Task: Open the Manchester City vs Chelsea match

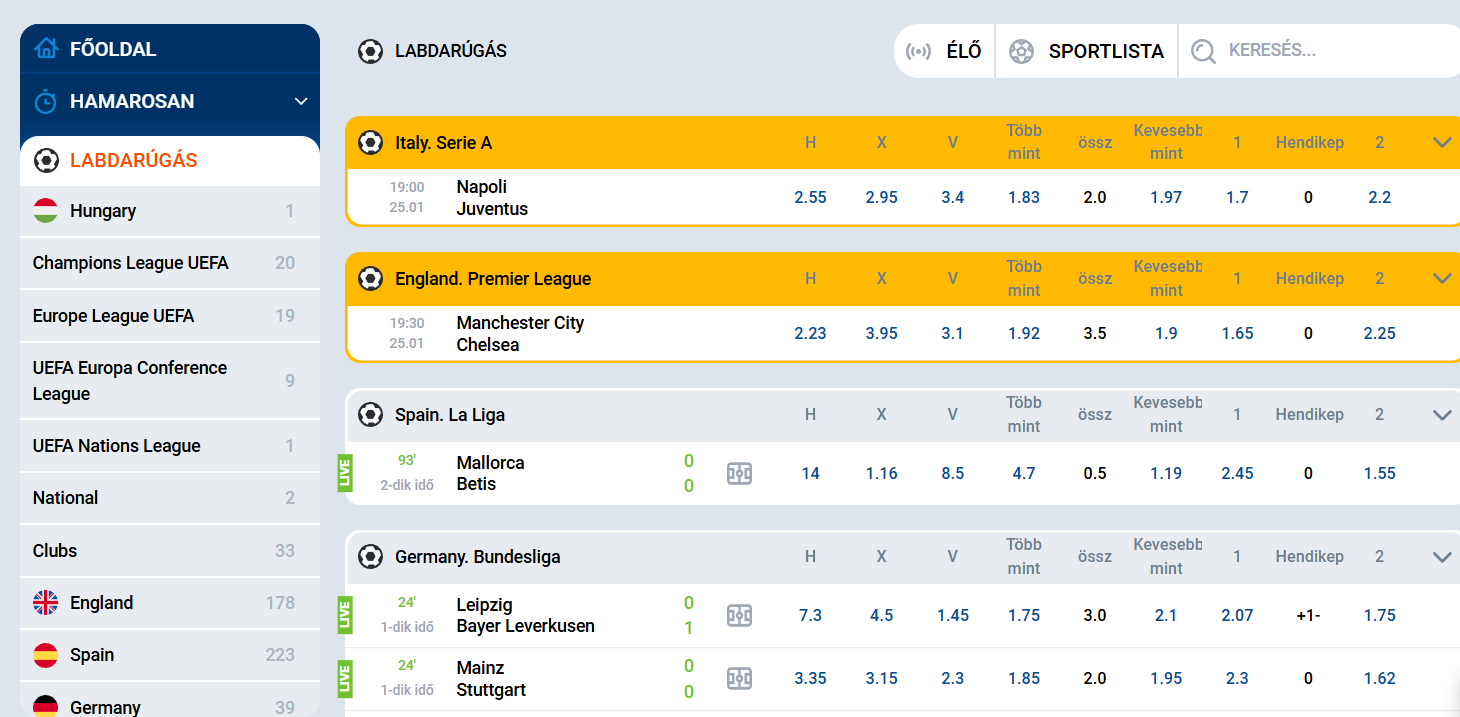Action: [520, 333]
